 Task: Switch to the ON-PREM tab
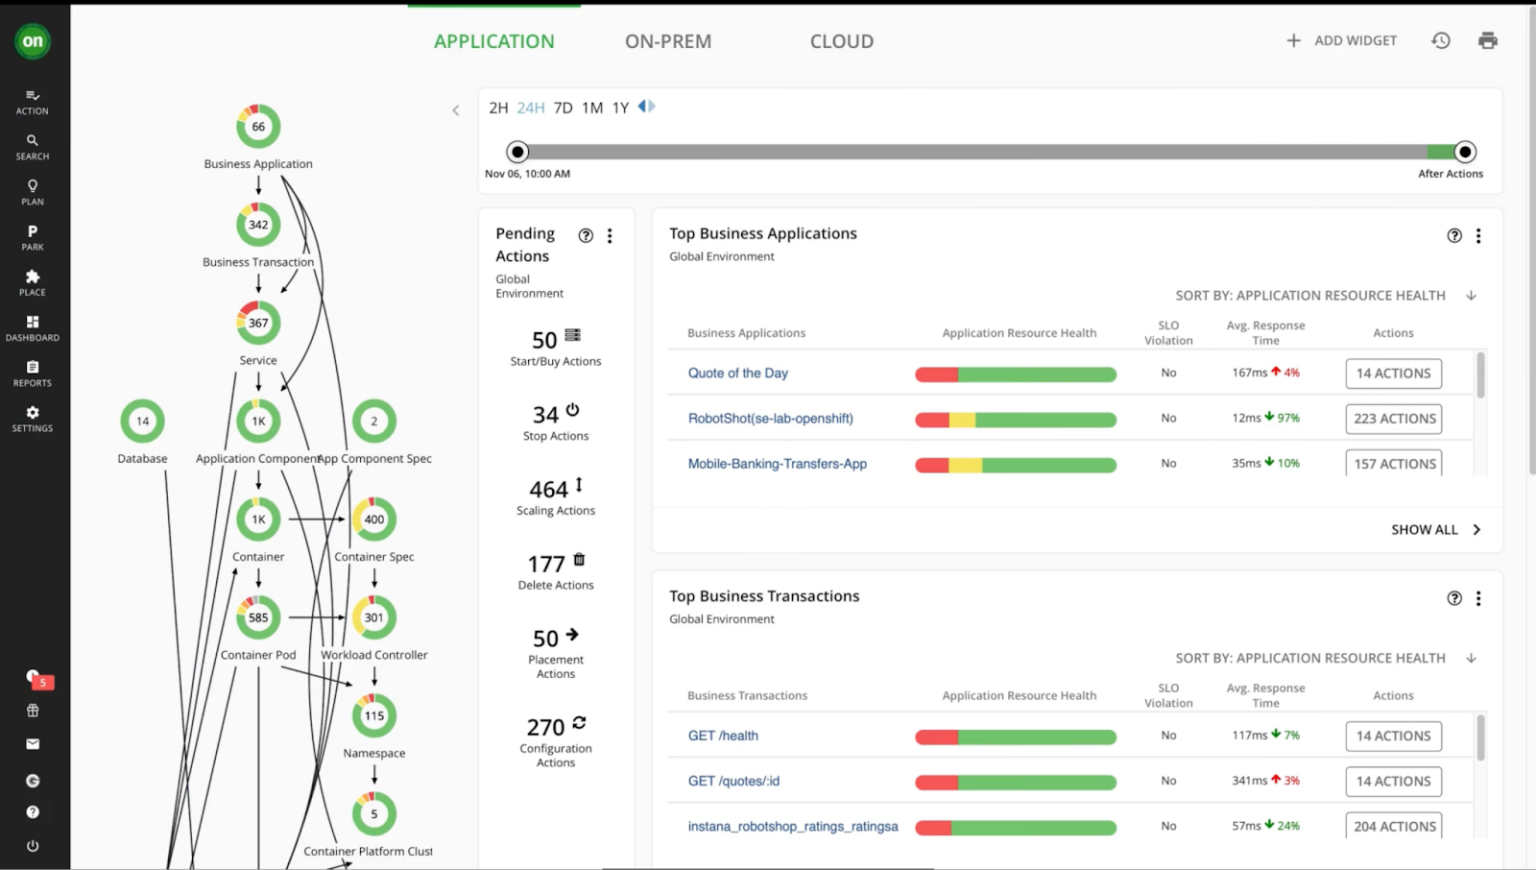coord(668,41)
